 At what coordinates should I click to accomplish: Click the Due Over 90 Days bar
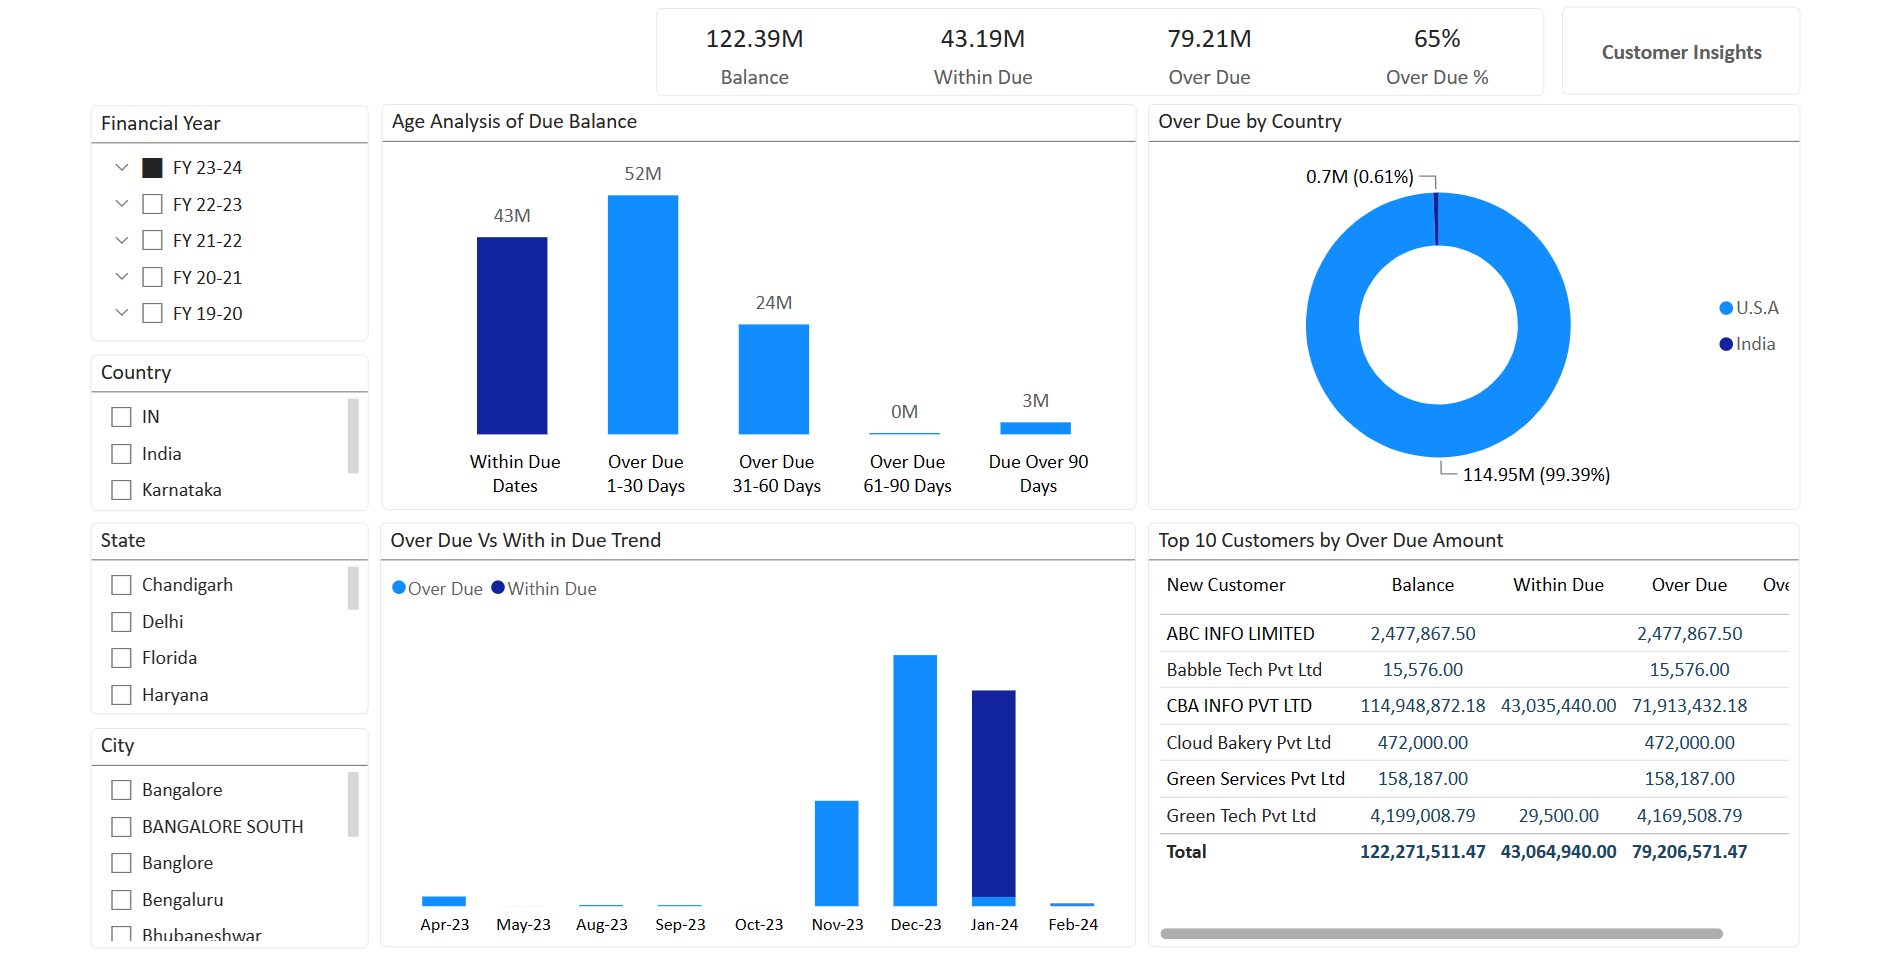[1036, 428]
